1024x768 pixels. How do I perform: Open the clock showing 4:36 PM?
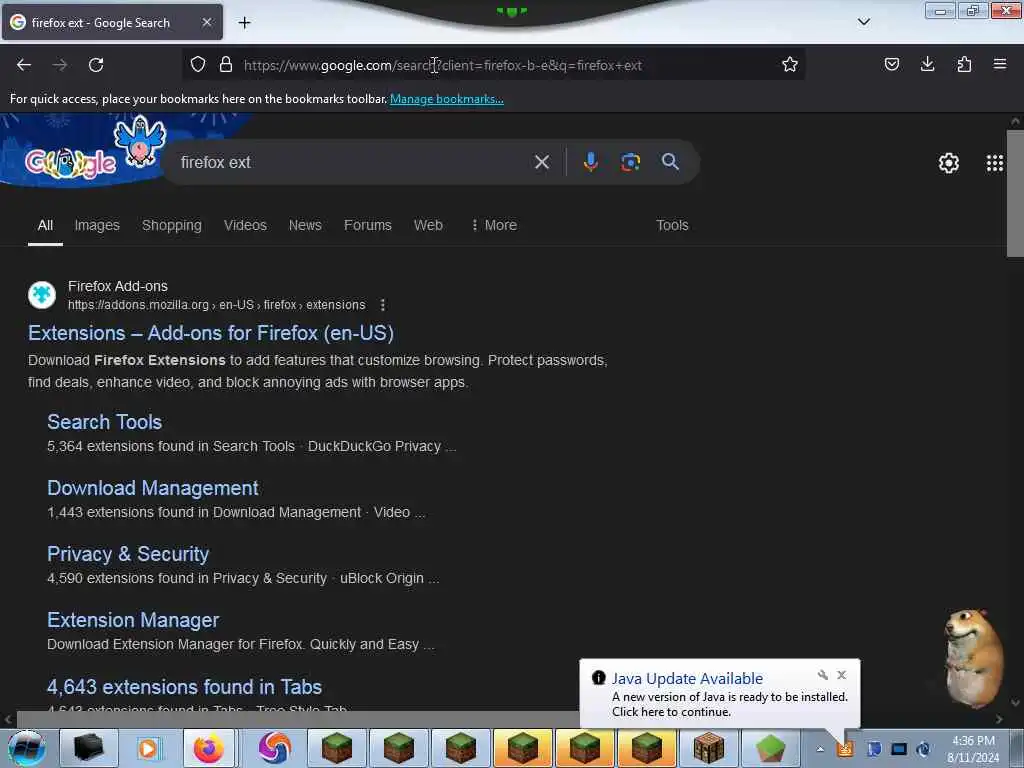(973, 749)
